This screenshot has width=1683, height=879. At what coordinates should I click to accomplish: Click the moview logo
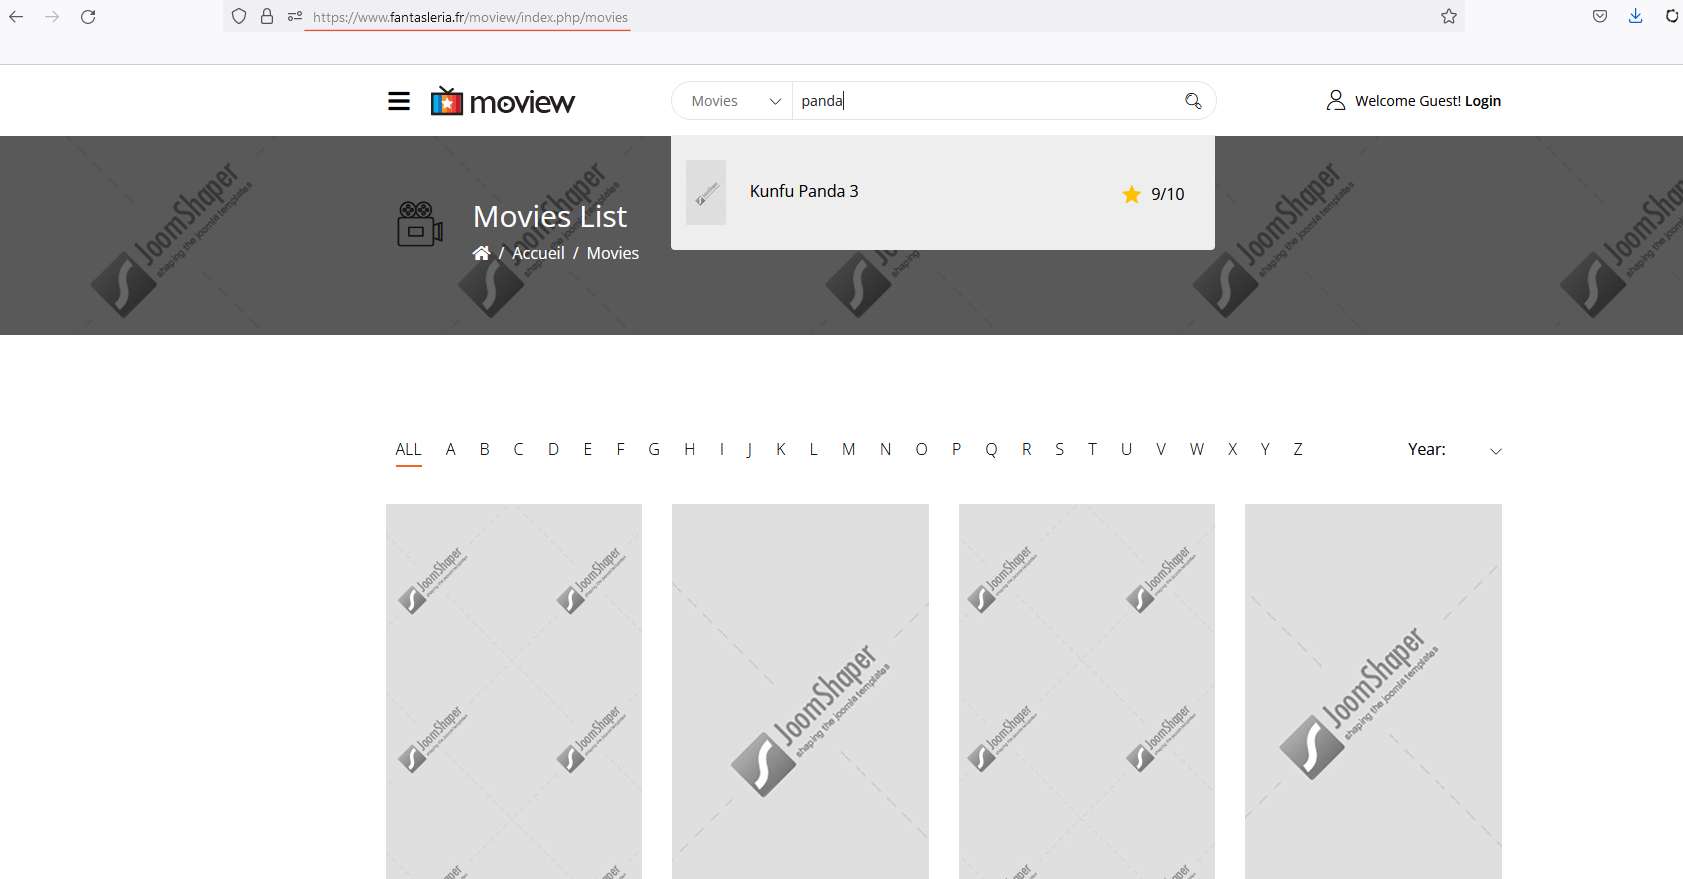pos(503,101)
